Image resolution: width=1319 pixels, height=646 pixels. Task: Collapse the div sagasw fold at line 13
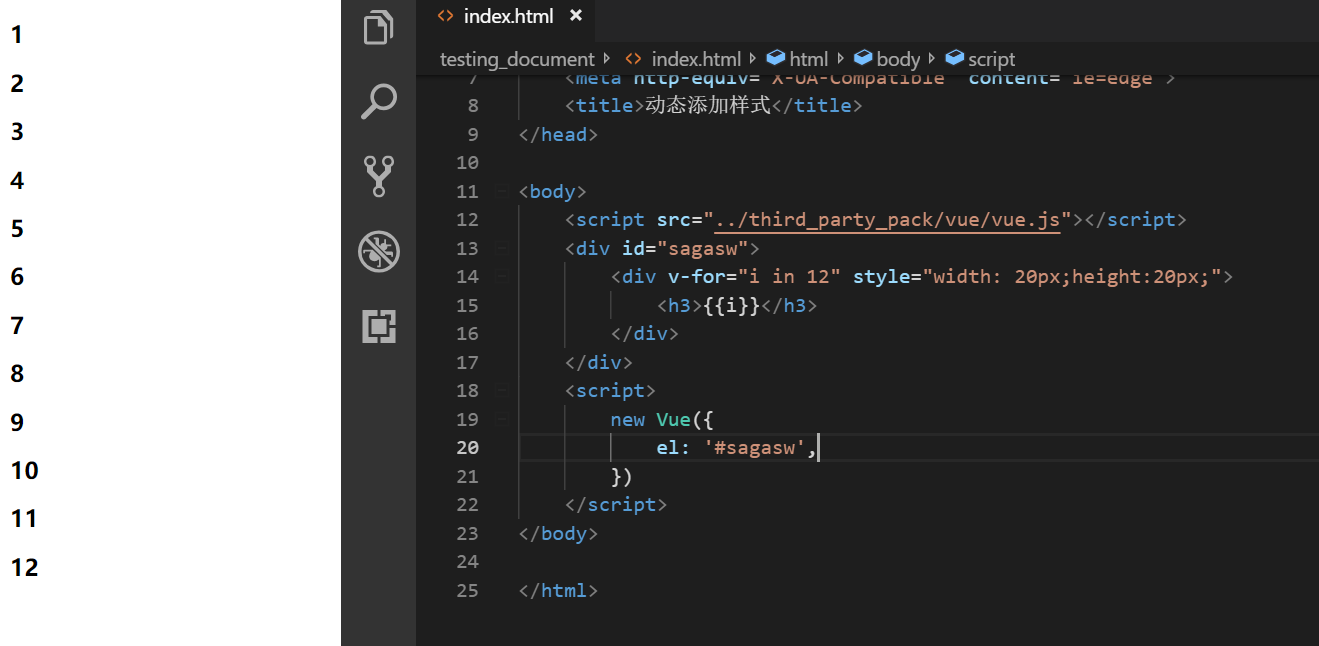pos(500,248)
